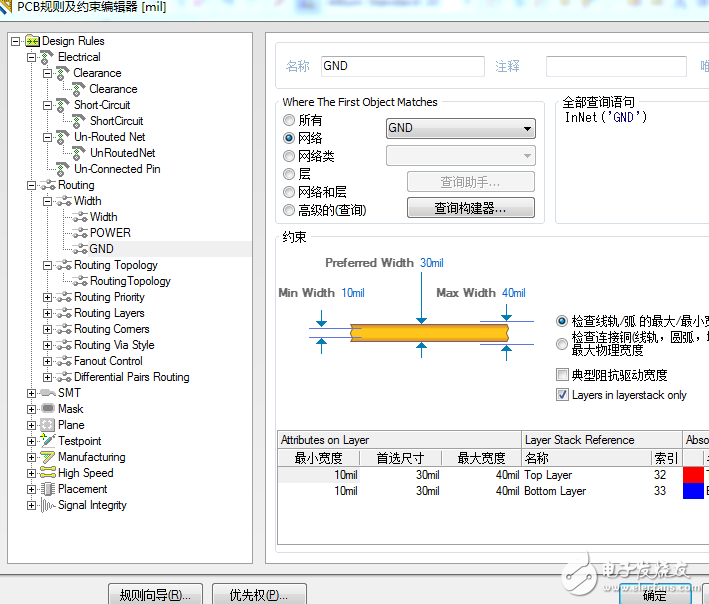Image resolution: width=709 pixels, height=604 pixels.
Task: Click the Mask category icon
Action: (x=48, y=409)
